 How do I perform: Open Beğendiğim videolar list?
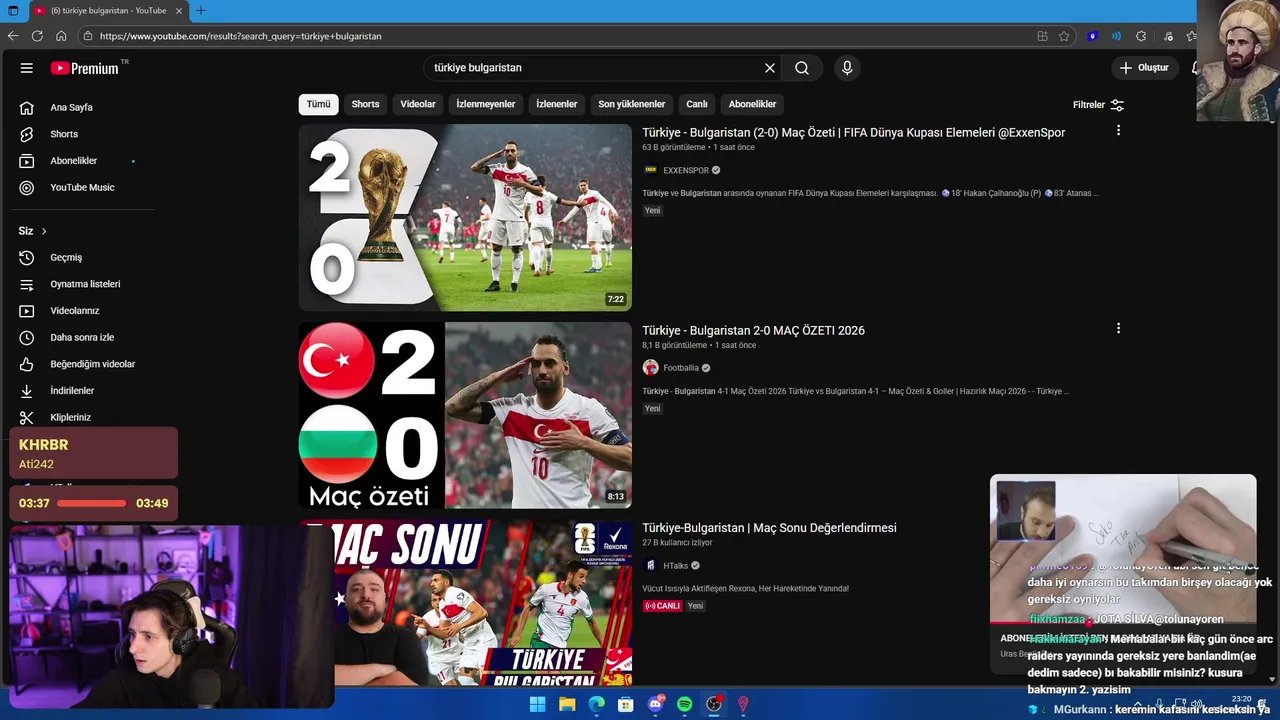(92, 364)
